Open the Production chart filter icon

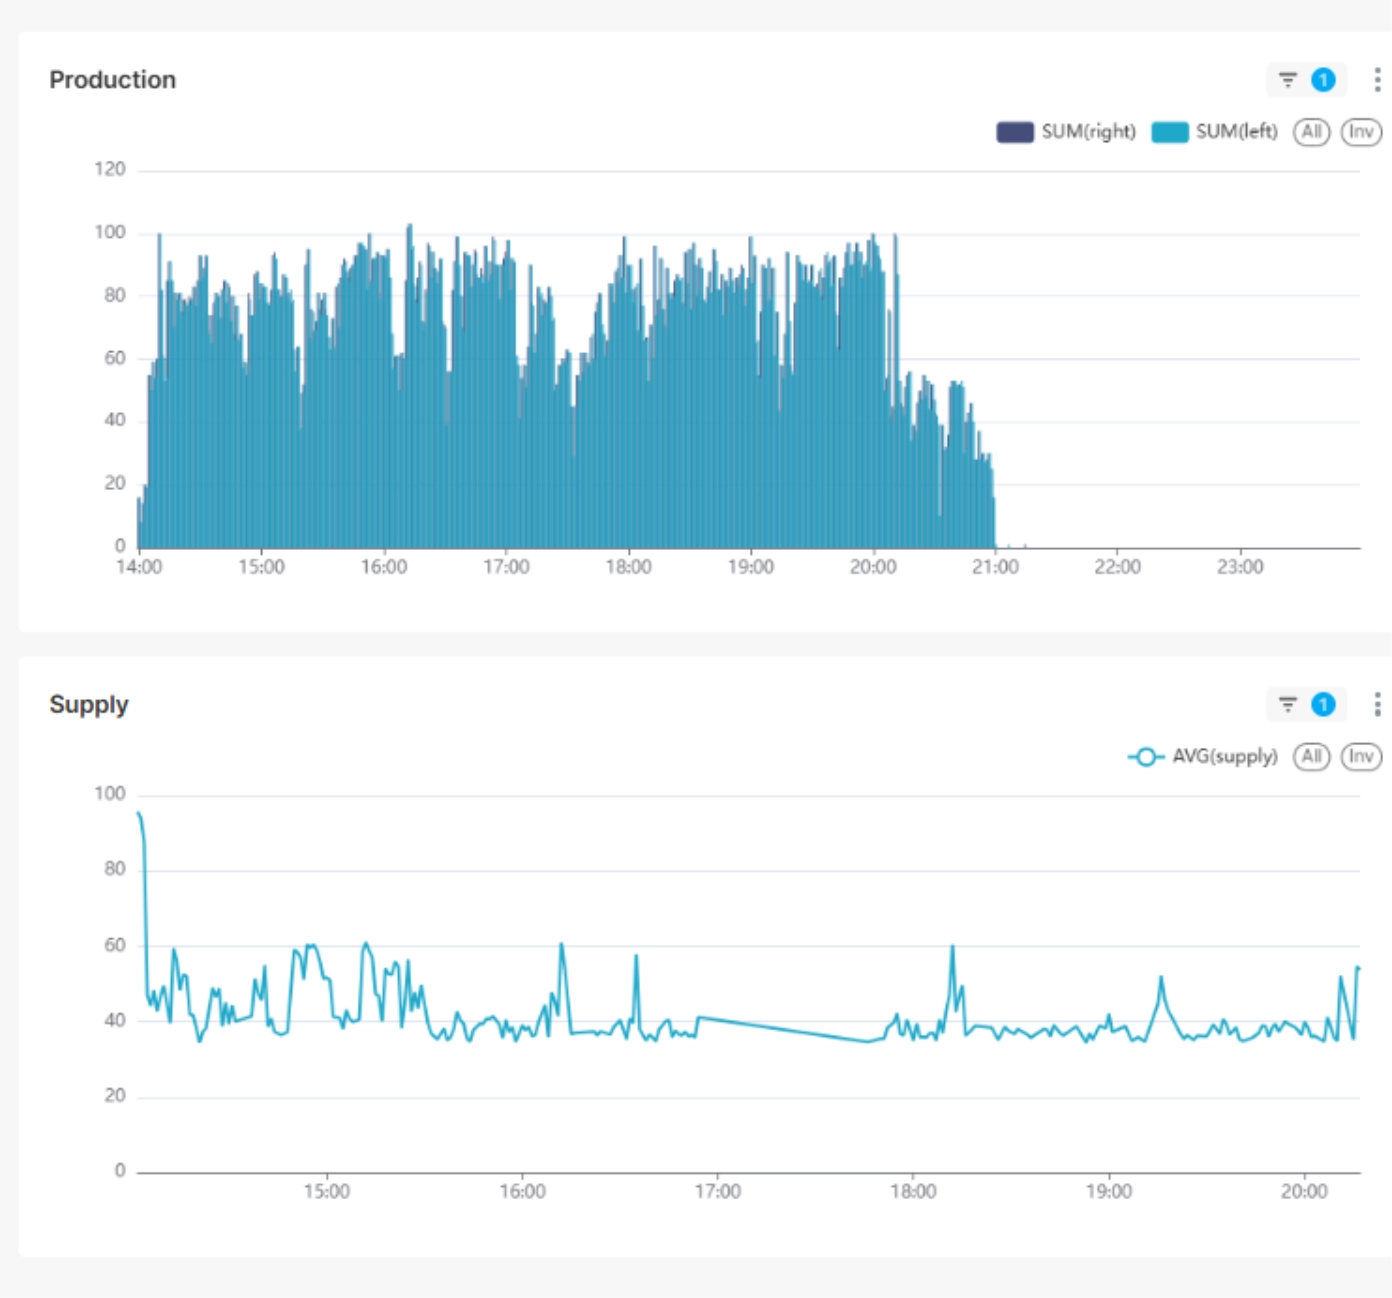coord(1288,80)
